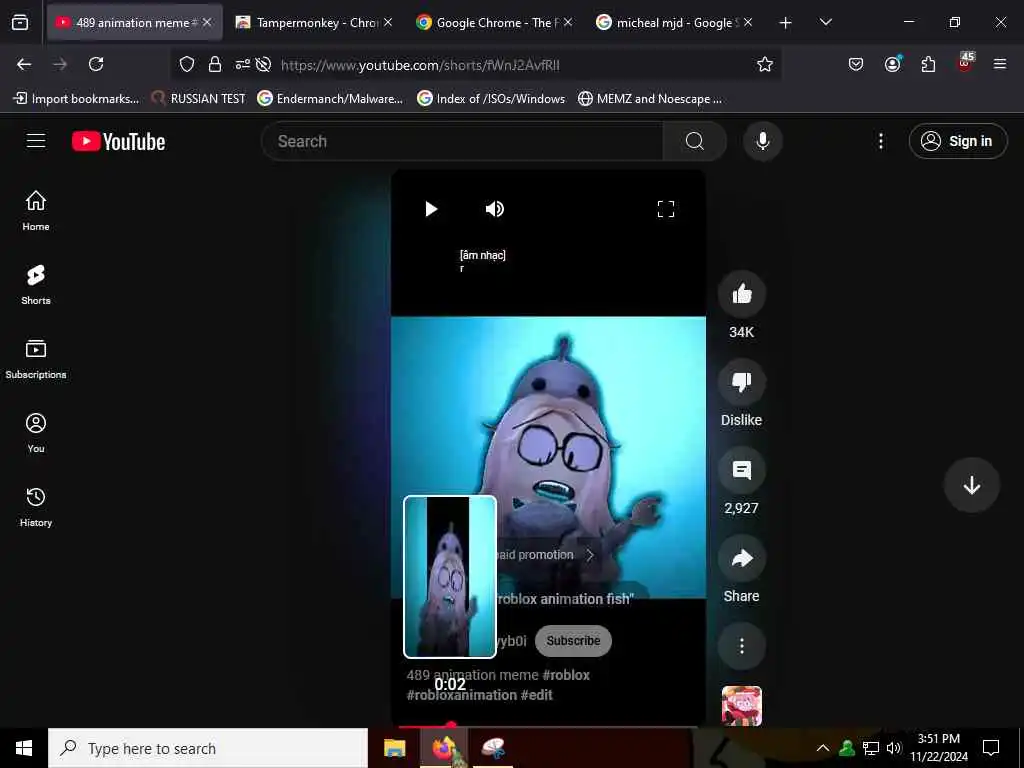Like the Short with thumbs up
This screenshot has height=768, width=1024.
point(741,294)
